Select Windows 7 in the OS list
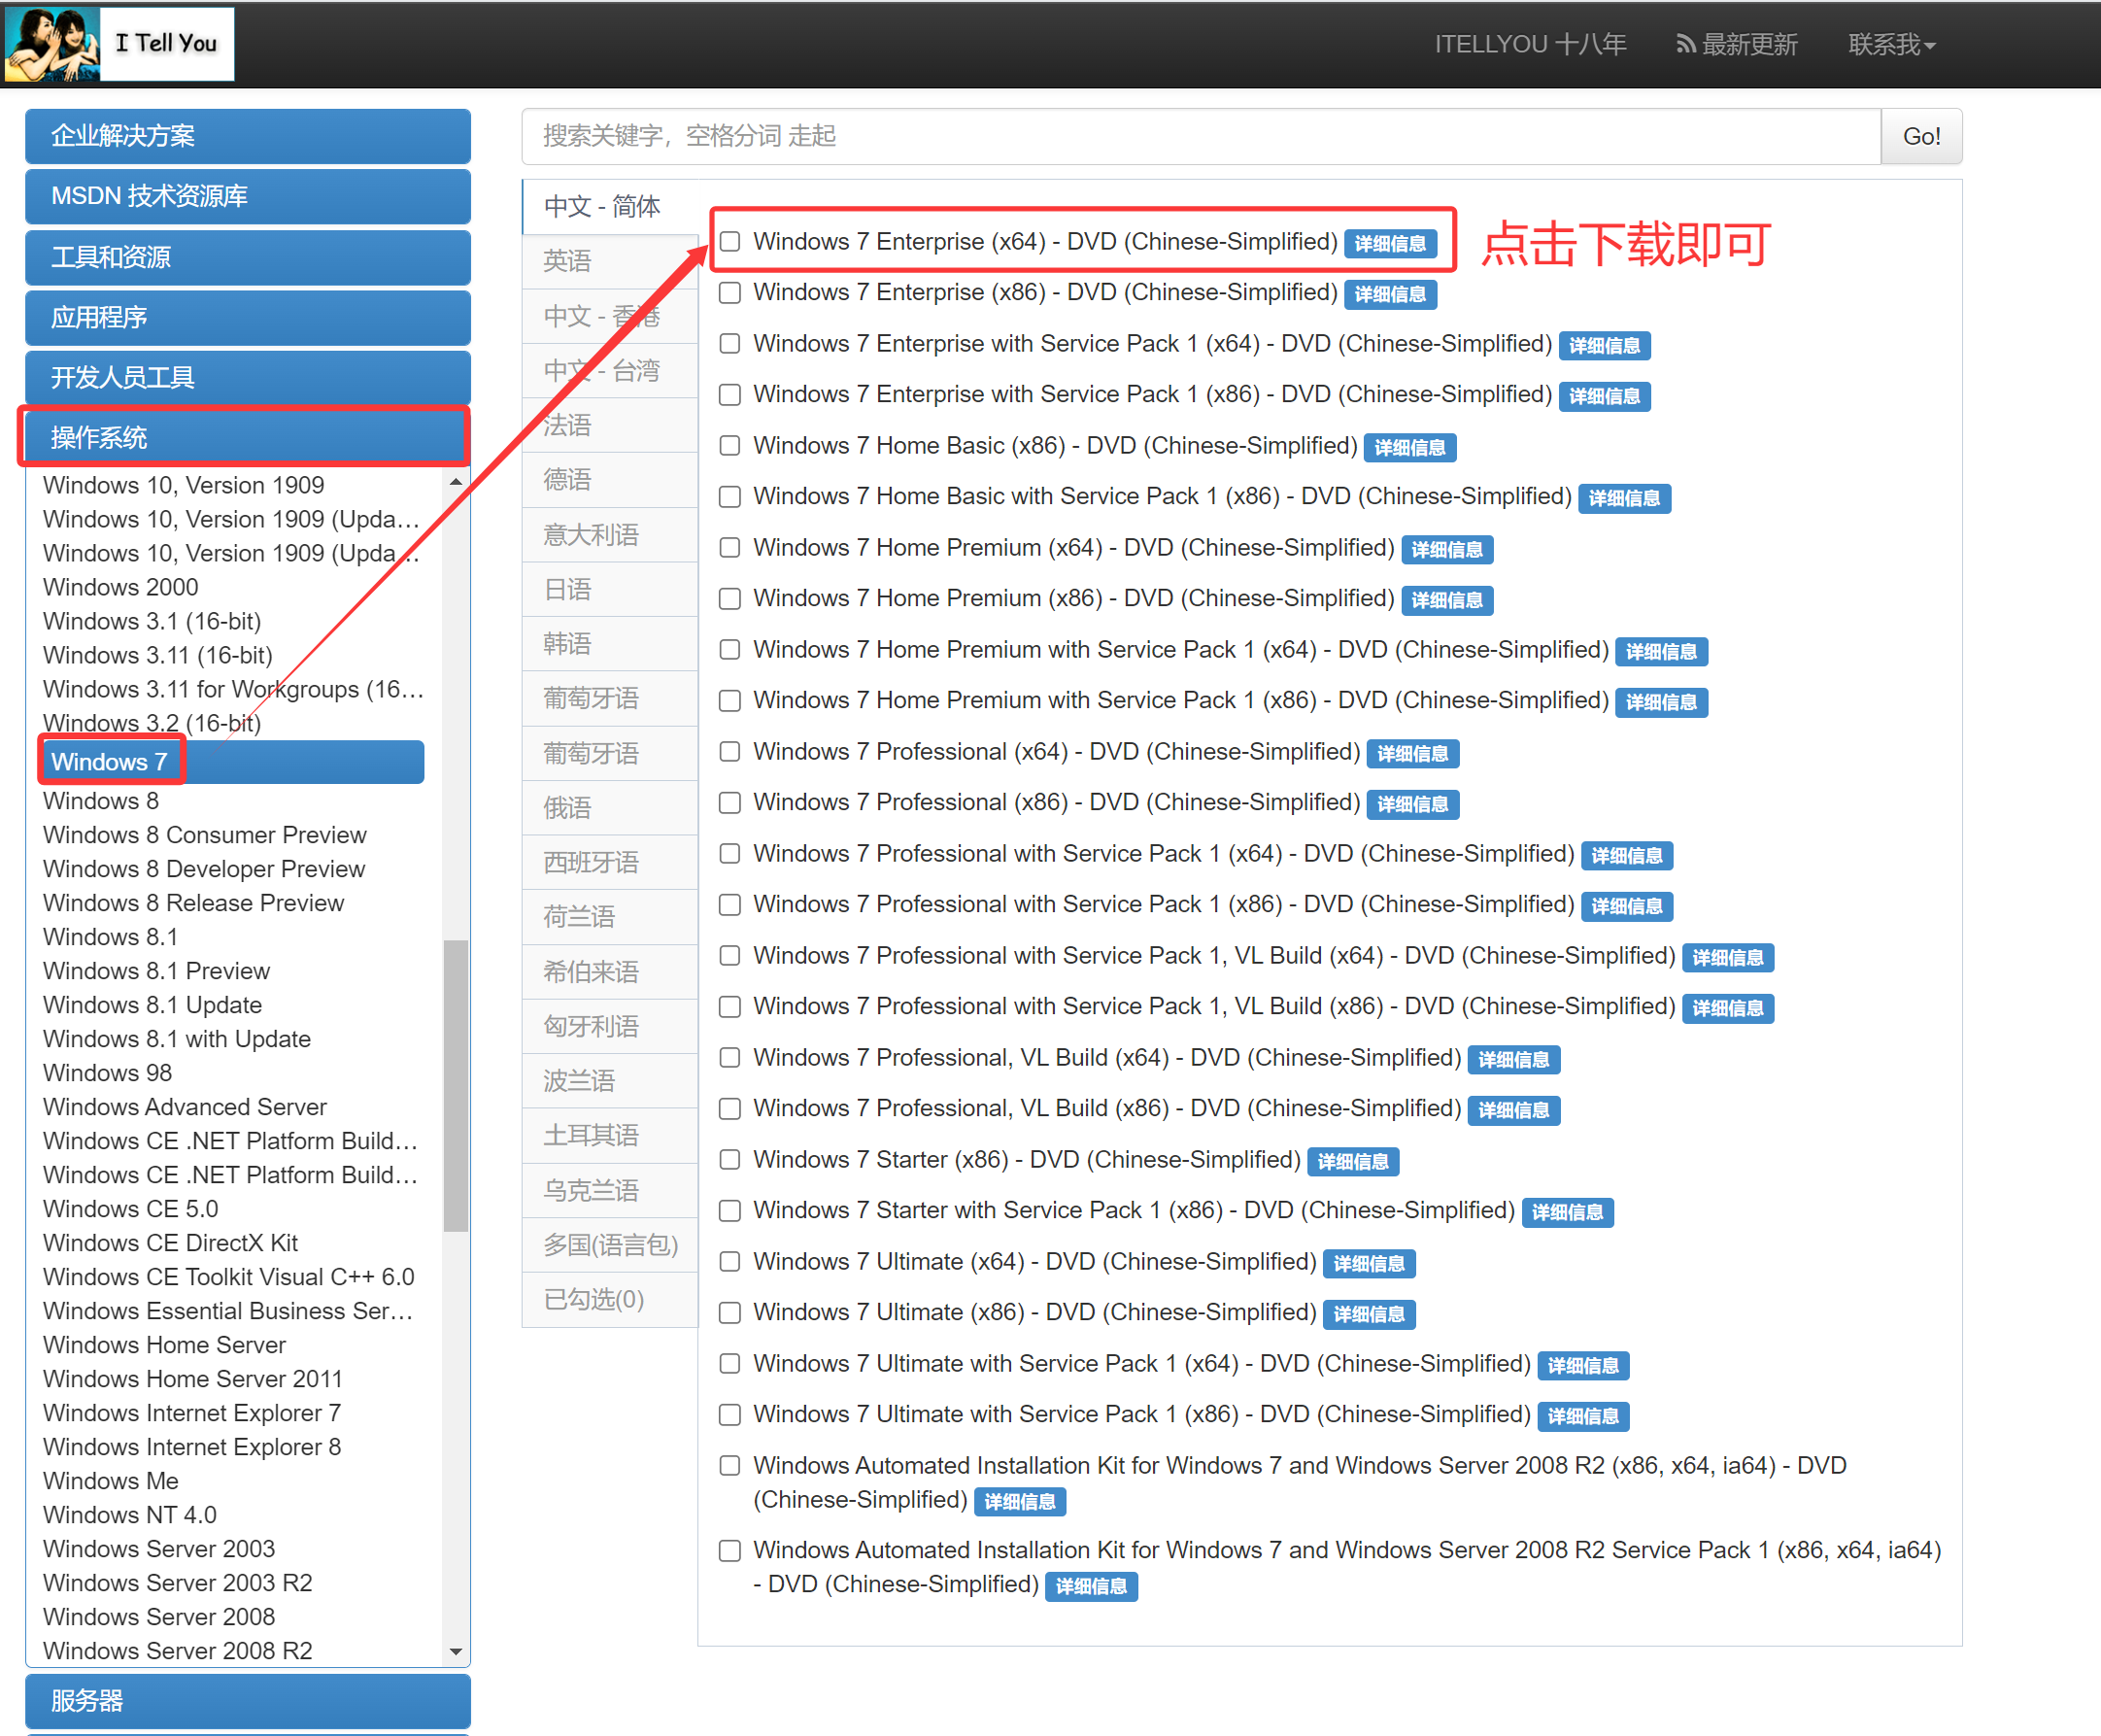Screen dimensions: 2101x1736 232,762
